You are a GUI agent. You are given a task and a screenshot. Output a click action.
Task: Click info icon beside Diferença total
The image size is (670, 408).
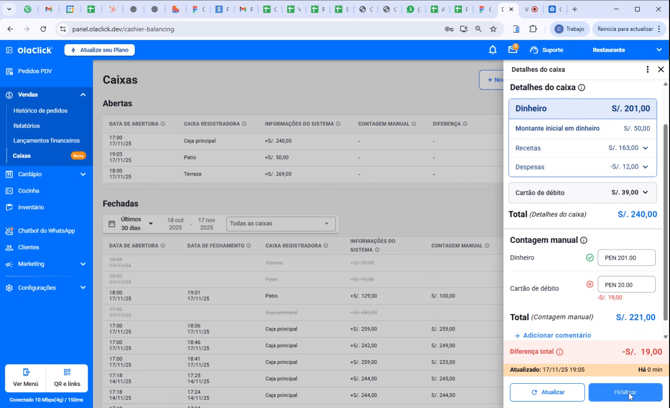[559, 352]
